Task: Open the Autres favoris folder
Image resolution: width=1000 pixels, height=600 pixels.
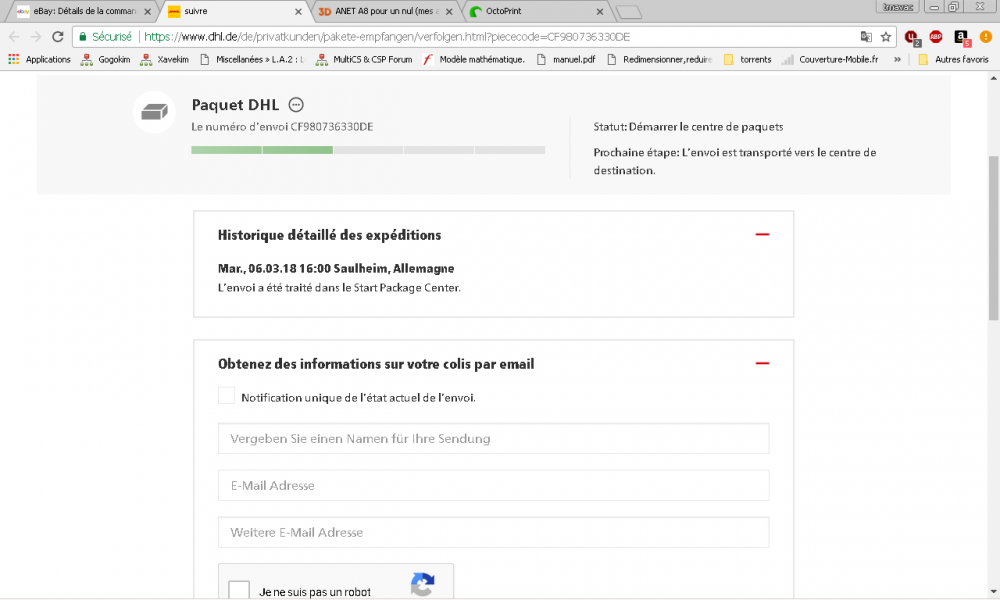Action: pyautogui.click(x=953, y=59)
